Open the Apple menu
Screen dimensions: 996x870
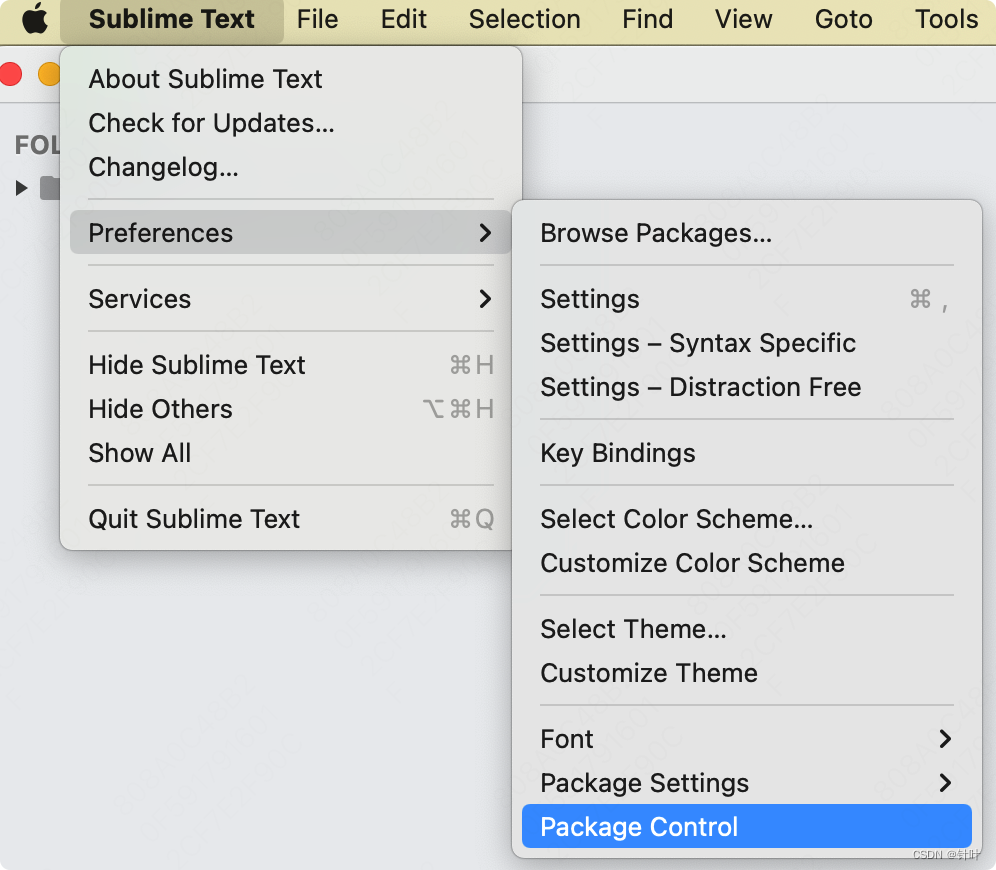coord(36,19)
